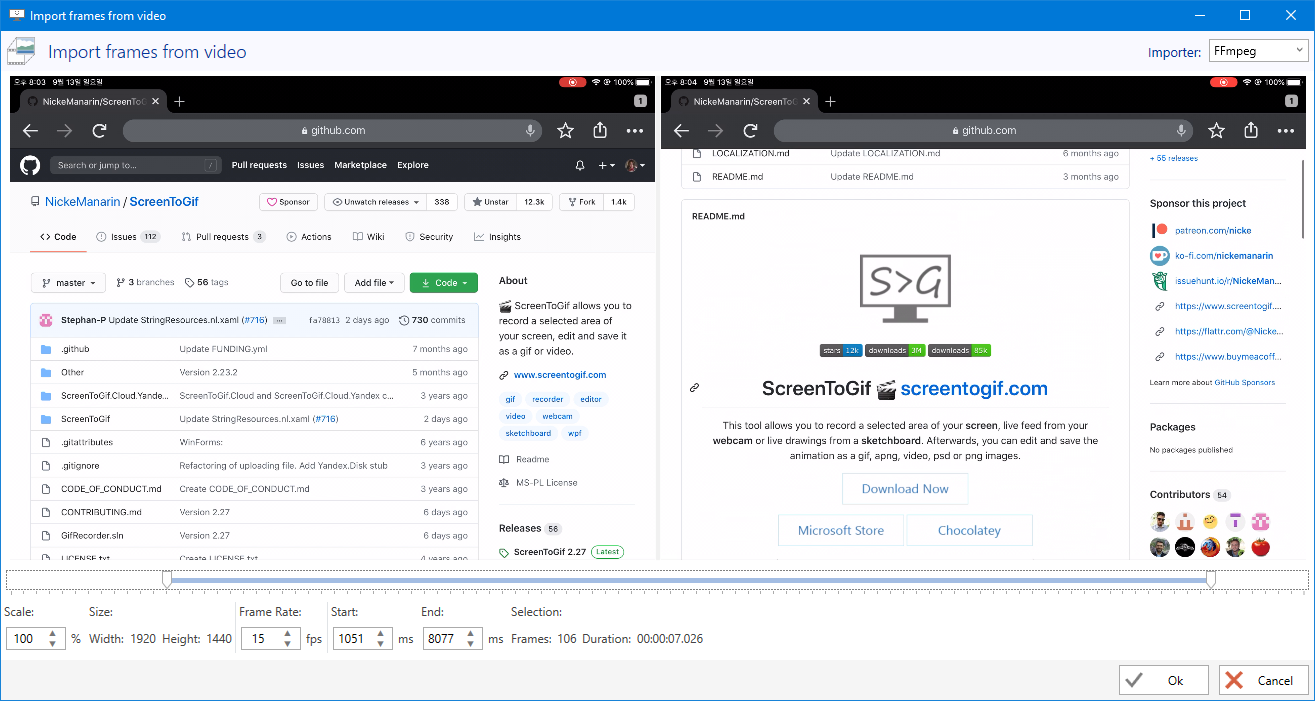Click the Scale value field showing 100

(25, 638)
